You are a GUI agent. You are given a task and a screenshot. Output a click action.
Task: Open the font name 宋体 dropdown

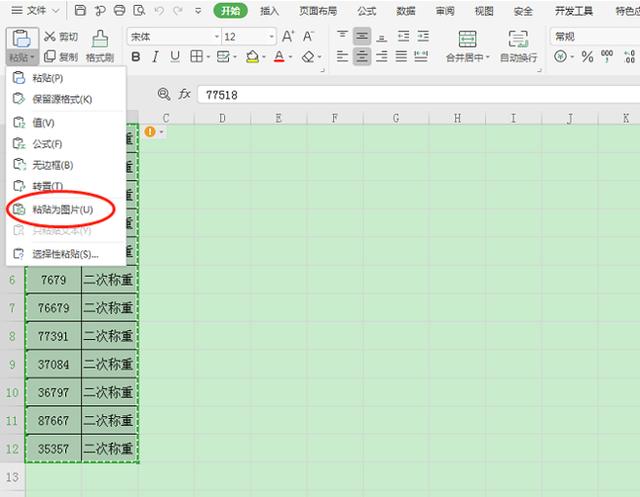[216, 37]
